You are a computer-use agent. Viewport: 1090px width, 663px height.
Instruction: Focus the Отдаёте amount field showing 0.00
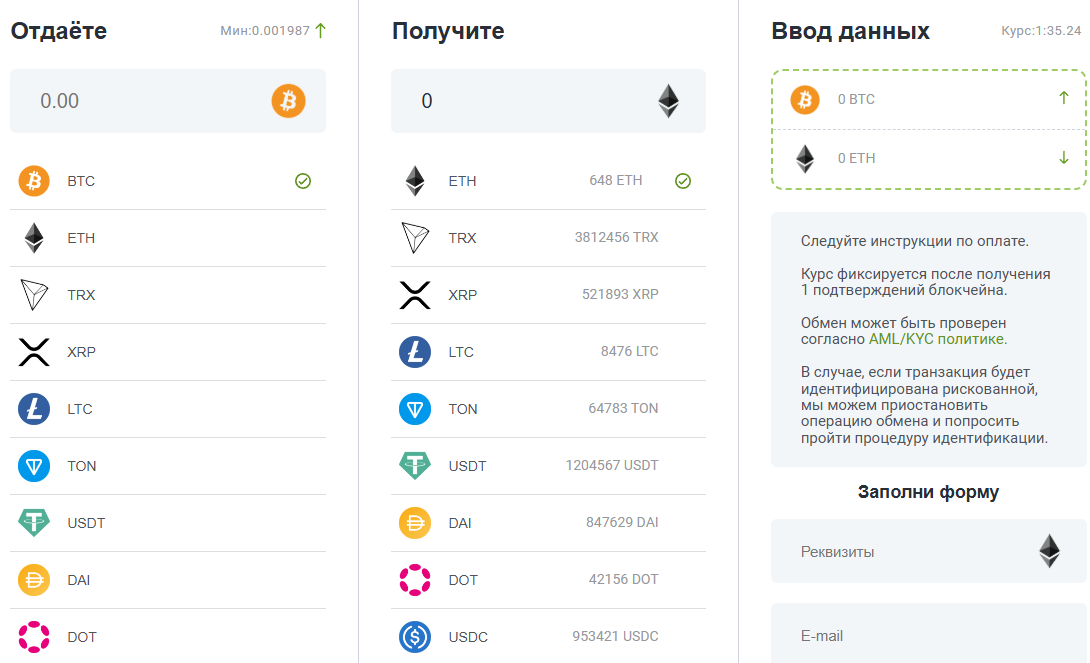[168, 101]
